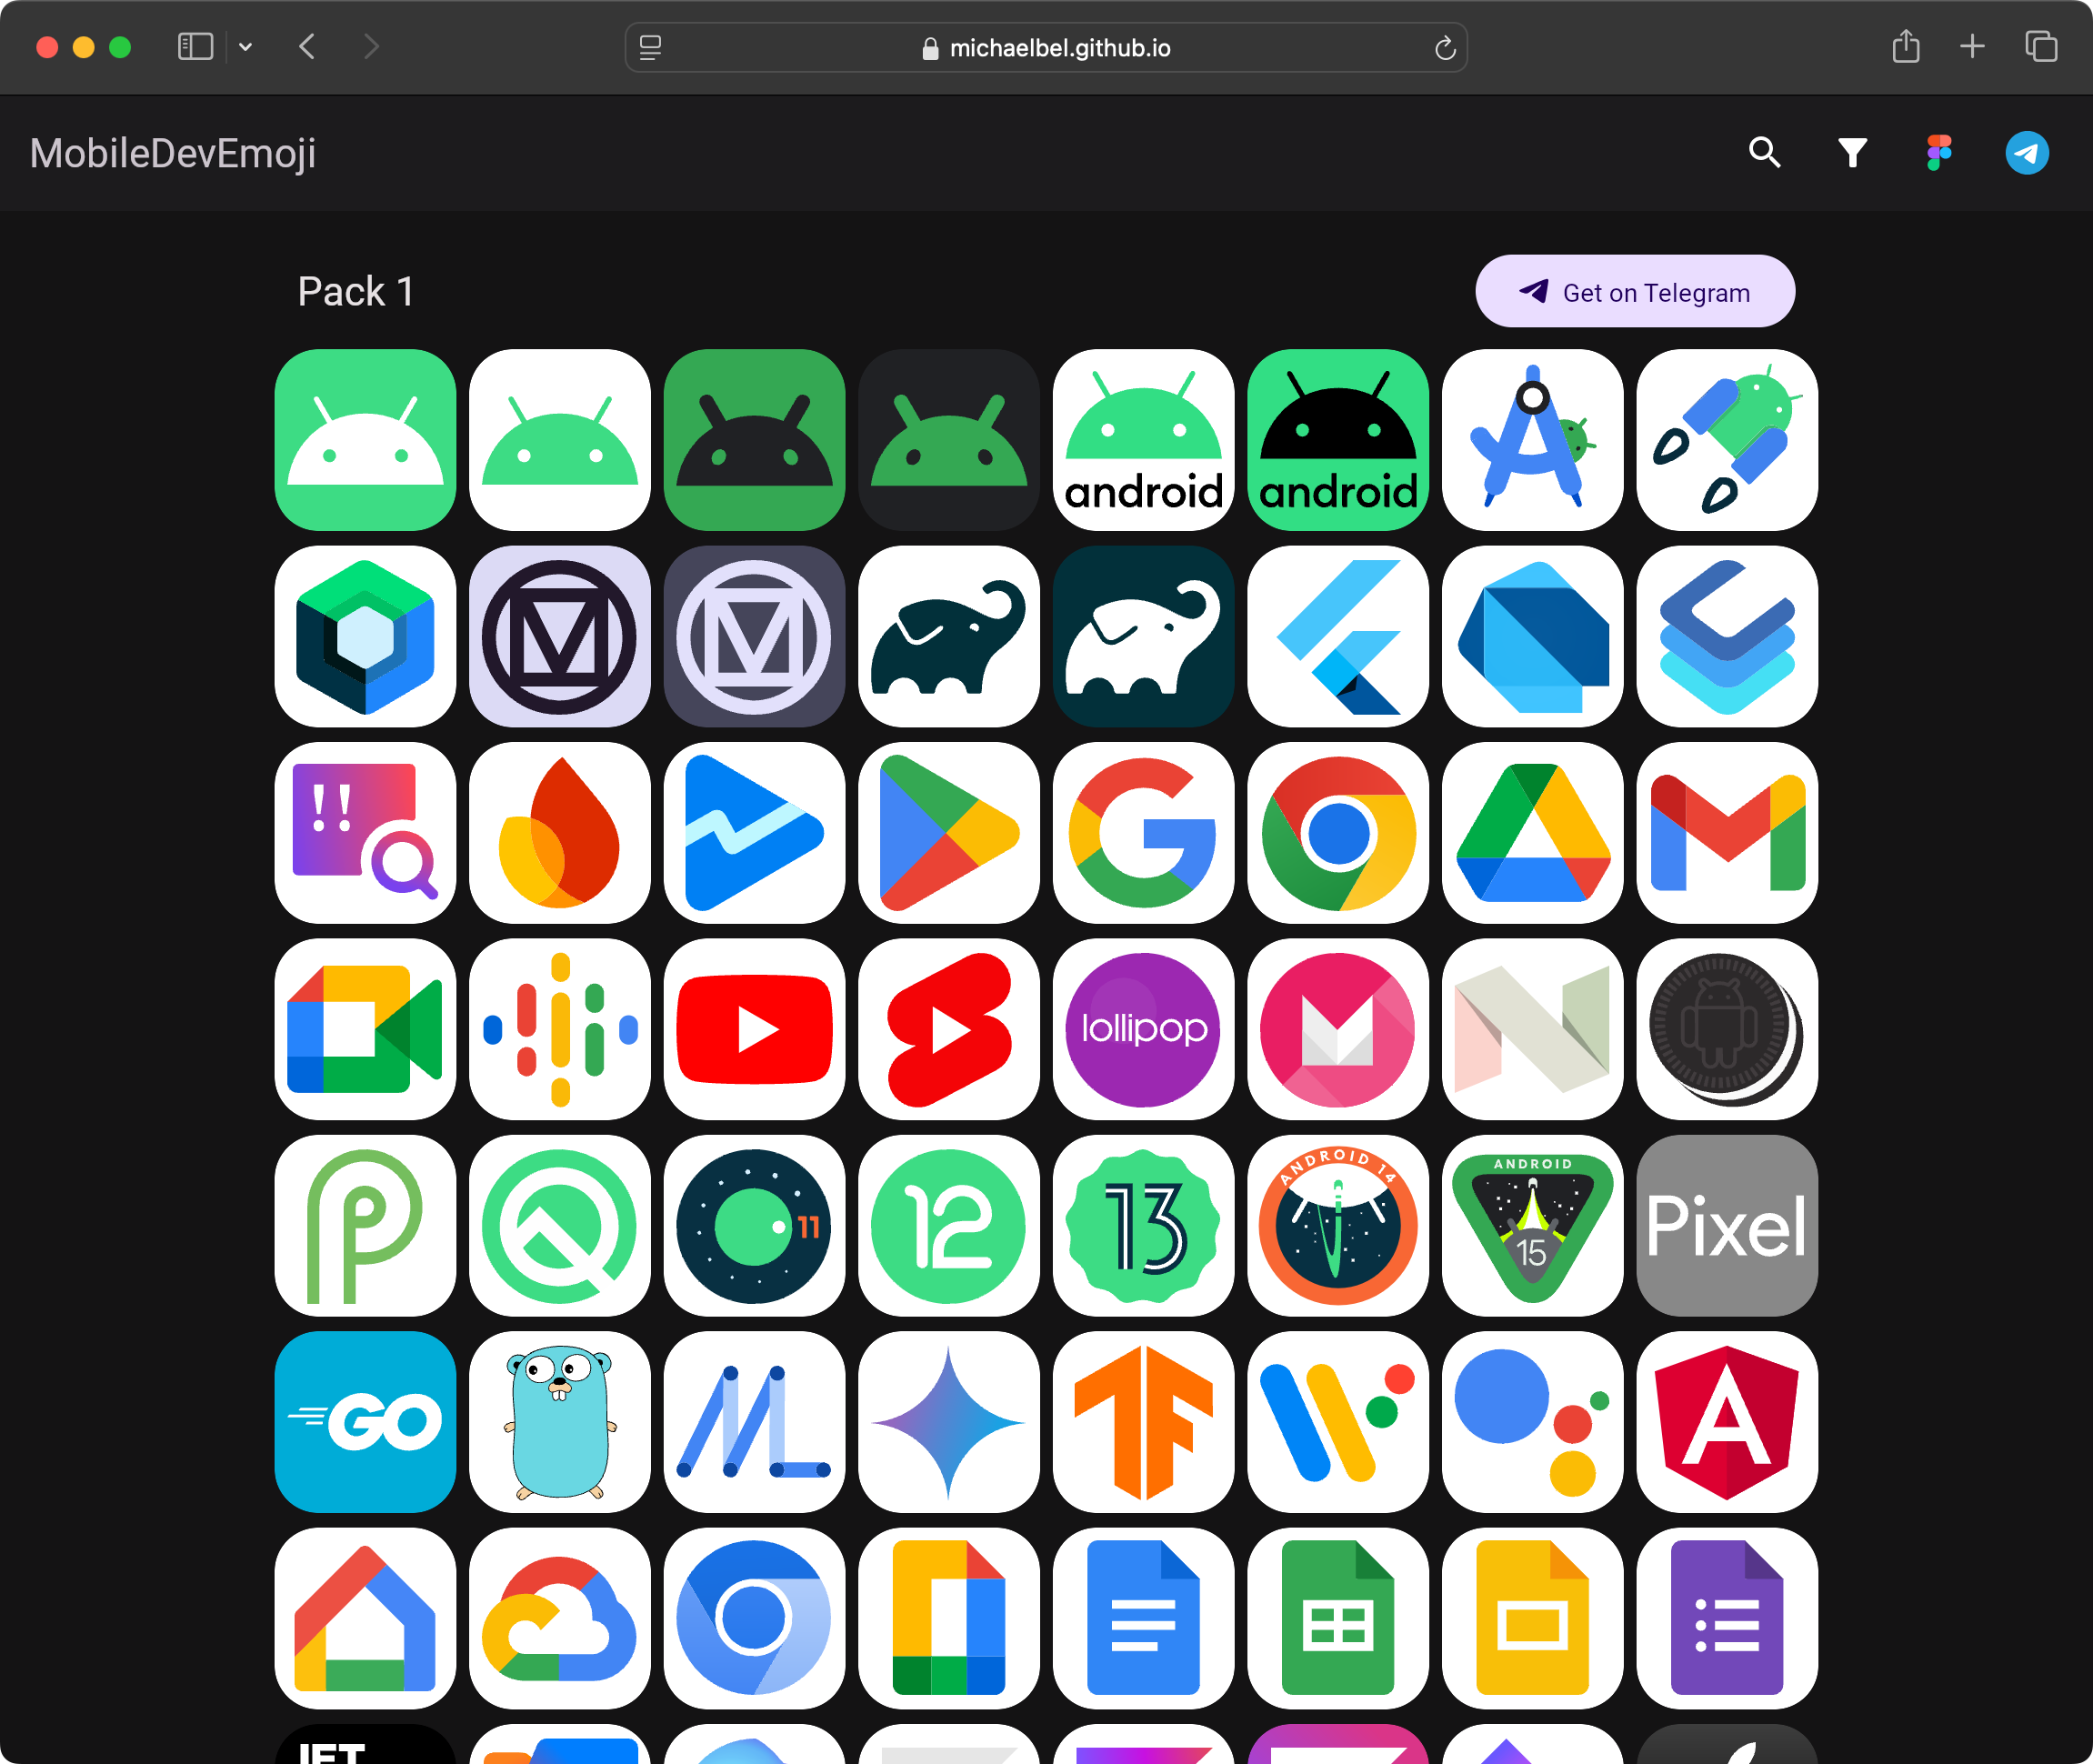Select the Android Pie P emoji
2093x1764 pixels.
365,1226
